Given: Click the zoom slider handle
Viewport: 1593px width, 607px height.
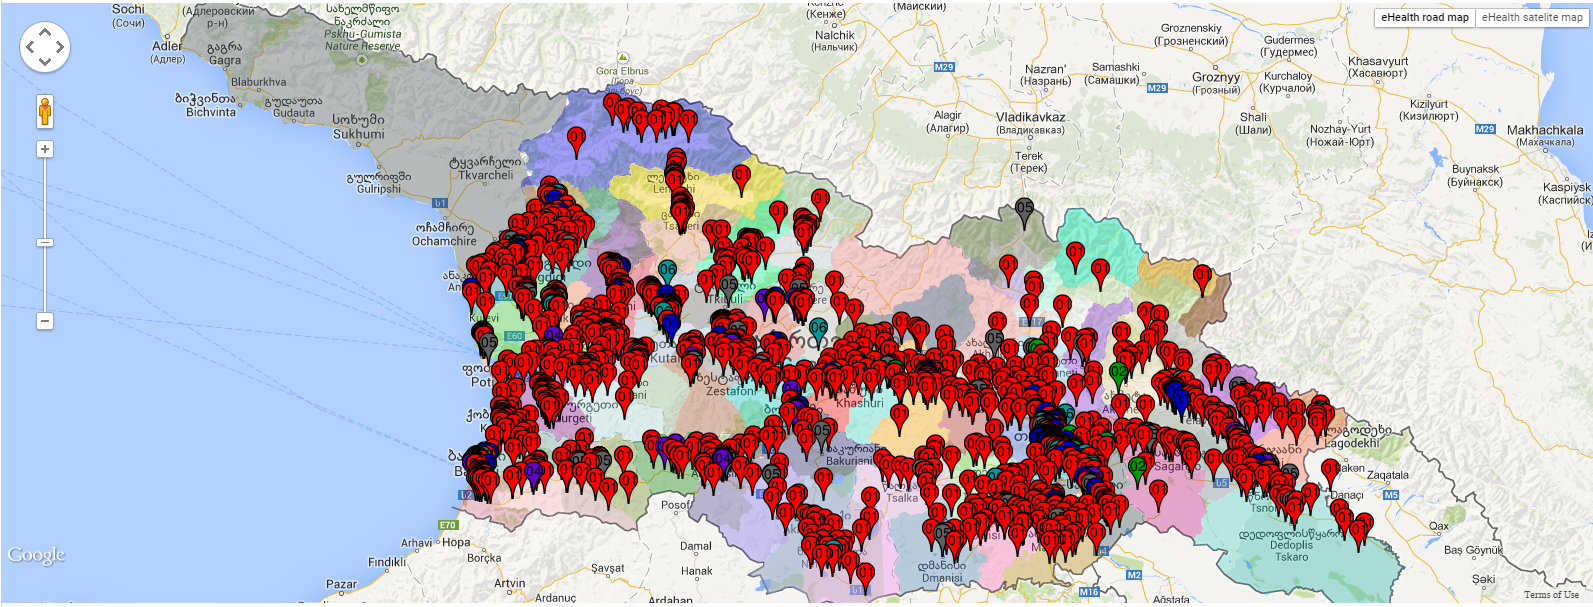Looking at the screenshot, I should pos(45,243).
